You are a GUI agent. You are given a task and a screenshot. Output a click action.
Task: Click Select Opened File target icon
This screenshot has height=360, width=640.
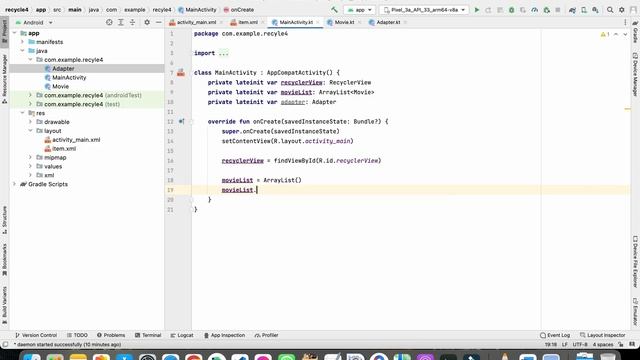coord(109,22)
